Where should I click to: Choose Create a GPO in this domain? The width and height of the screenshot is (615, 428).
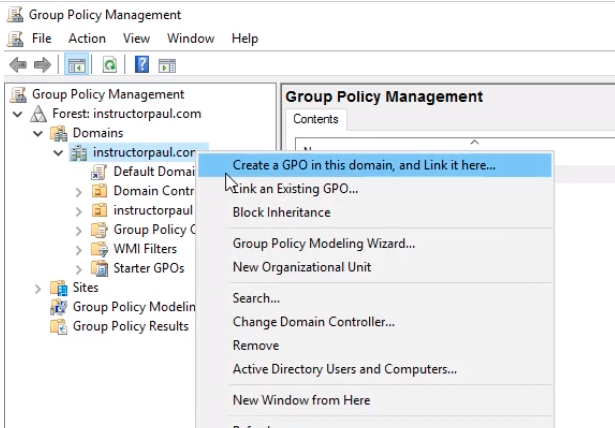point(363,165)
